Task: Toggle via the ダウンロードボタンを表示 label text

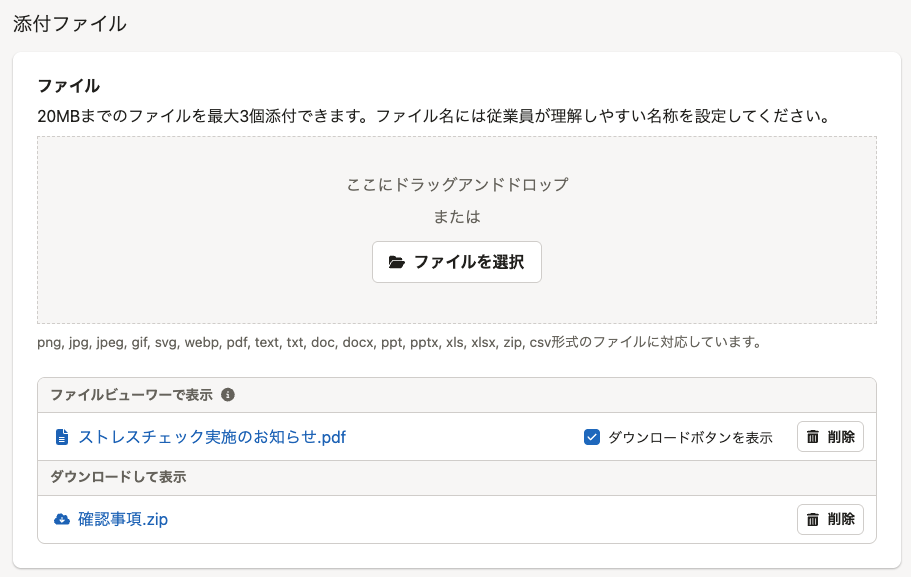Action: point(690,438)
